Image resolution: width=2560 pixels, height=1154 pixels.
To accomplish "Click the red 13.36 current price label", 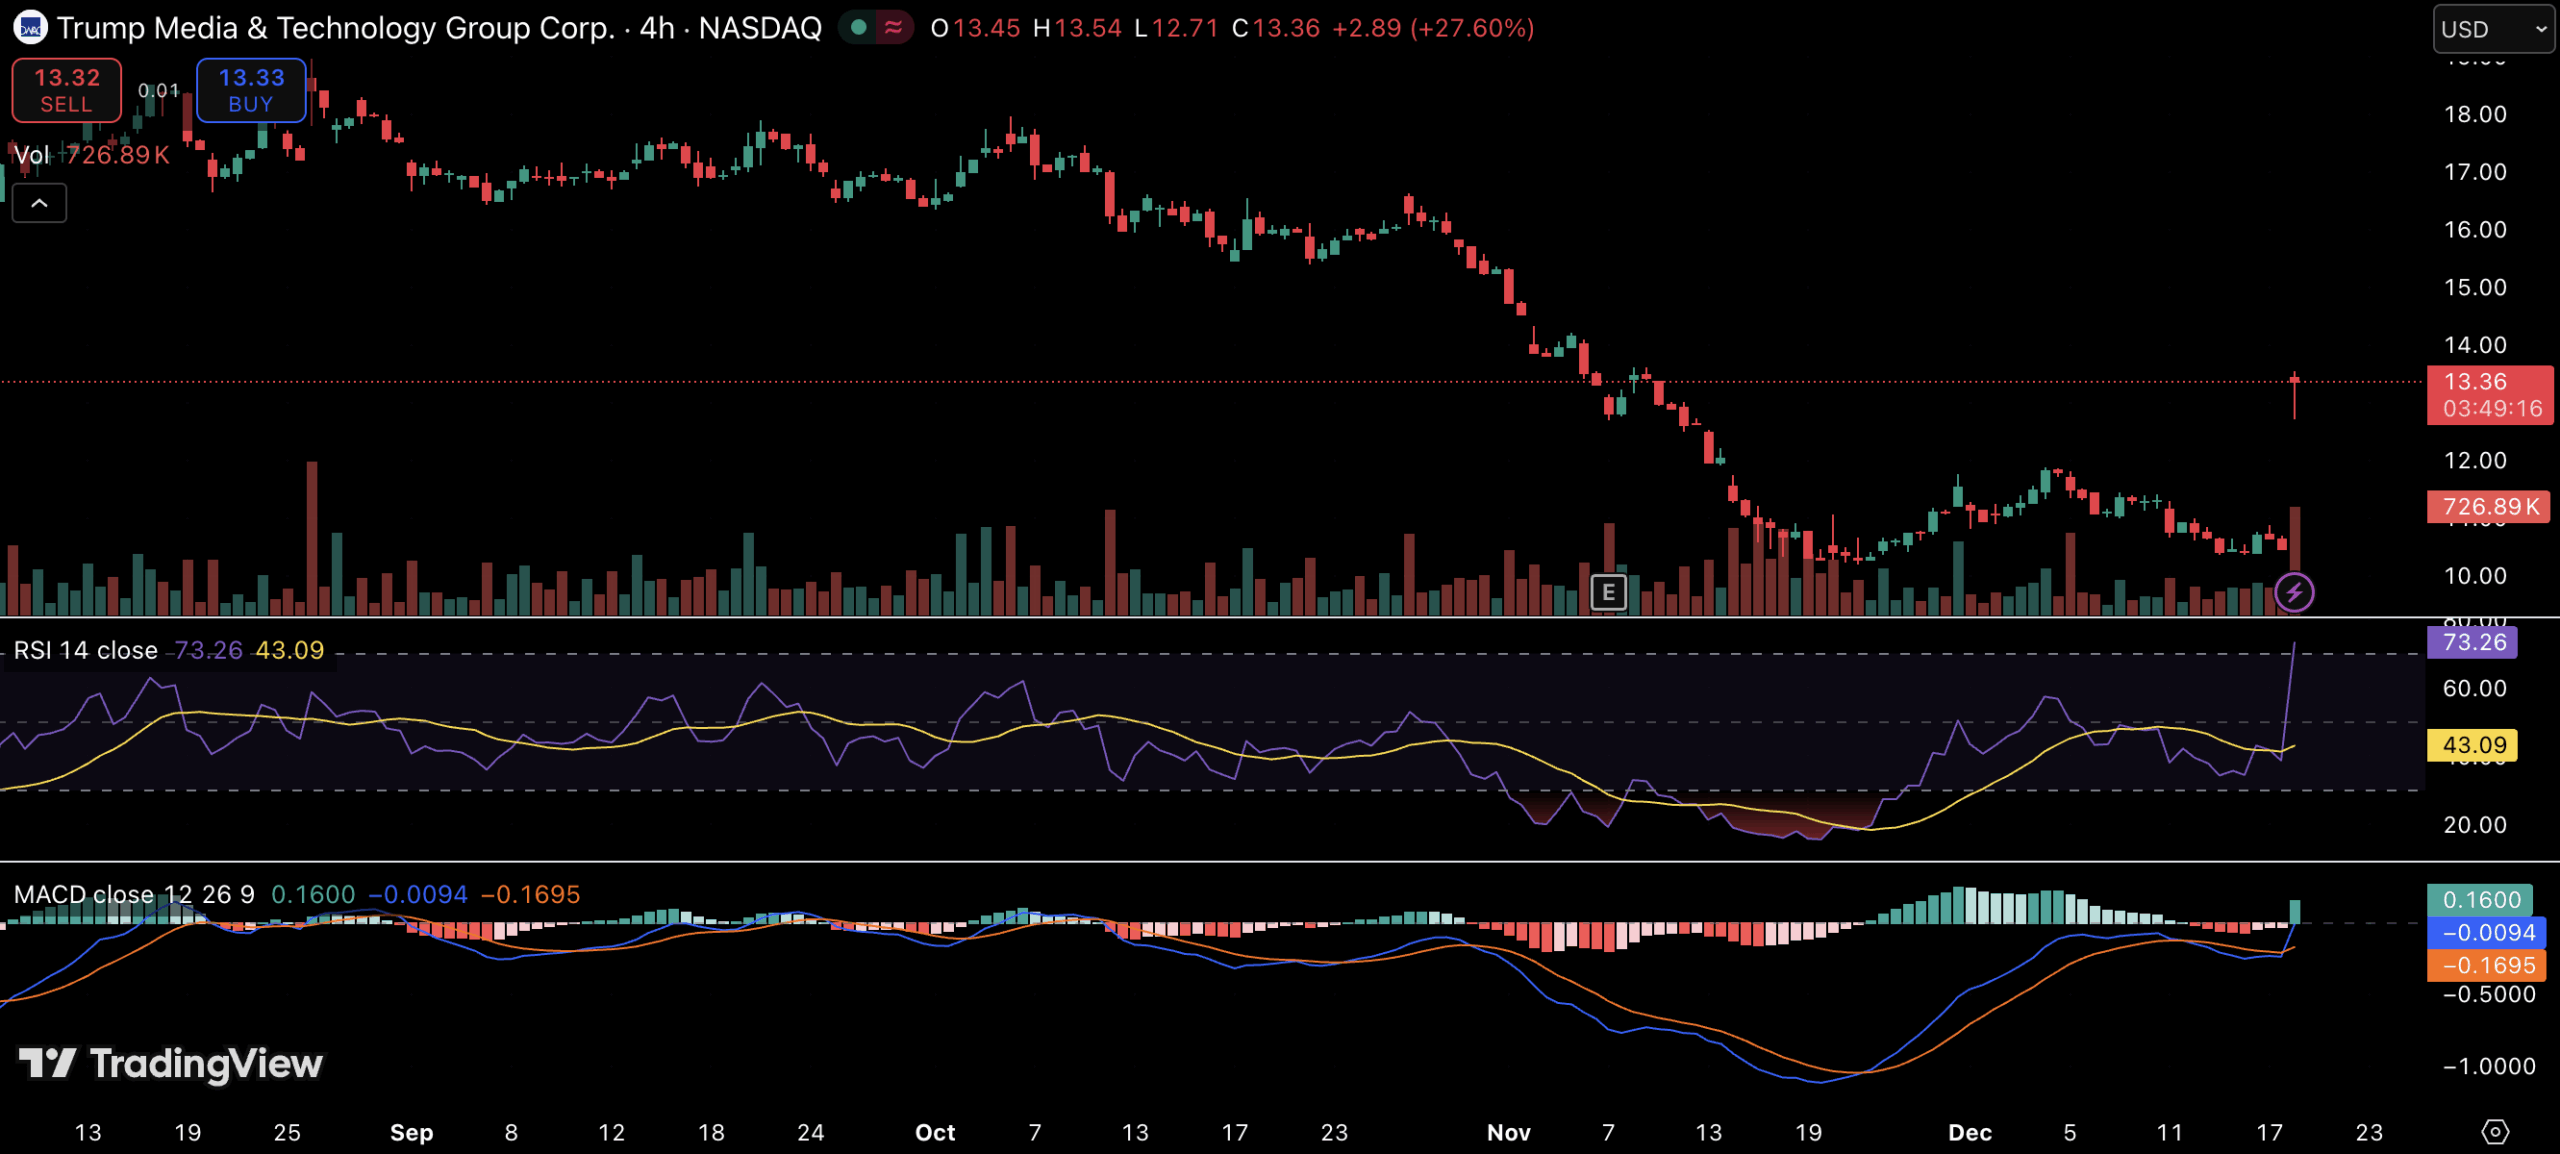I will (2489, 395).
